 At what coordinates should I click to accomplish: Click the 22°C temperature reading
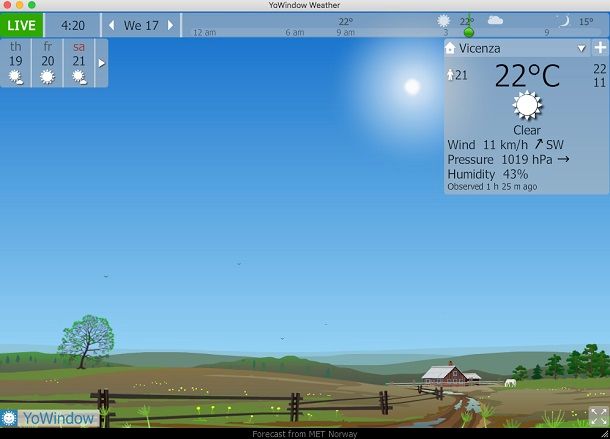click(x=527, y=76)
